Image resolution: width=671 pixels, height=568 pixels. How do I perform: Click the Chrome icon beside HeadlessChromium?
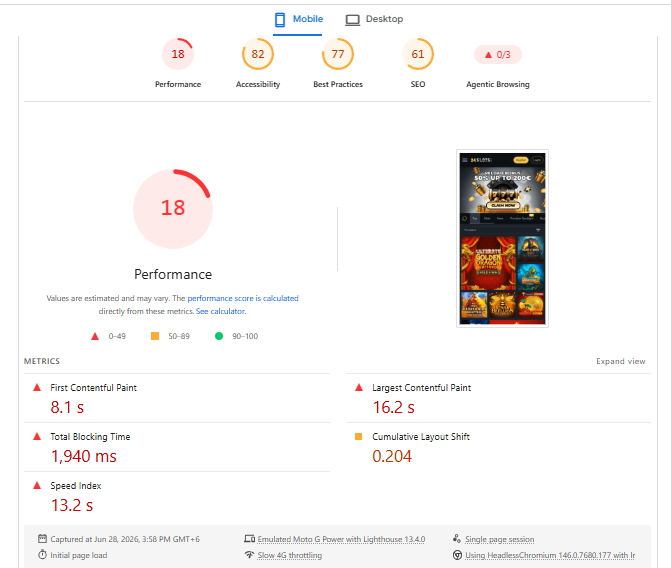point(457,555)
